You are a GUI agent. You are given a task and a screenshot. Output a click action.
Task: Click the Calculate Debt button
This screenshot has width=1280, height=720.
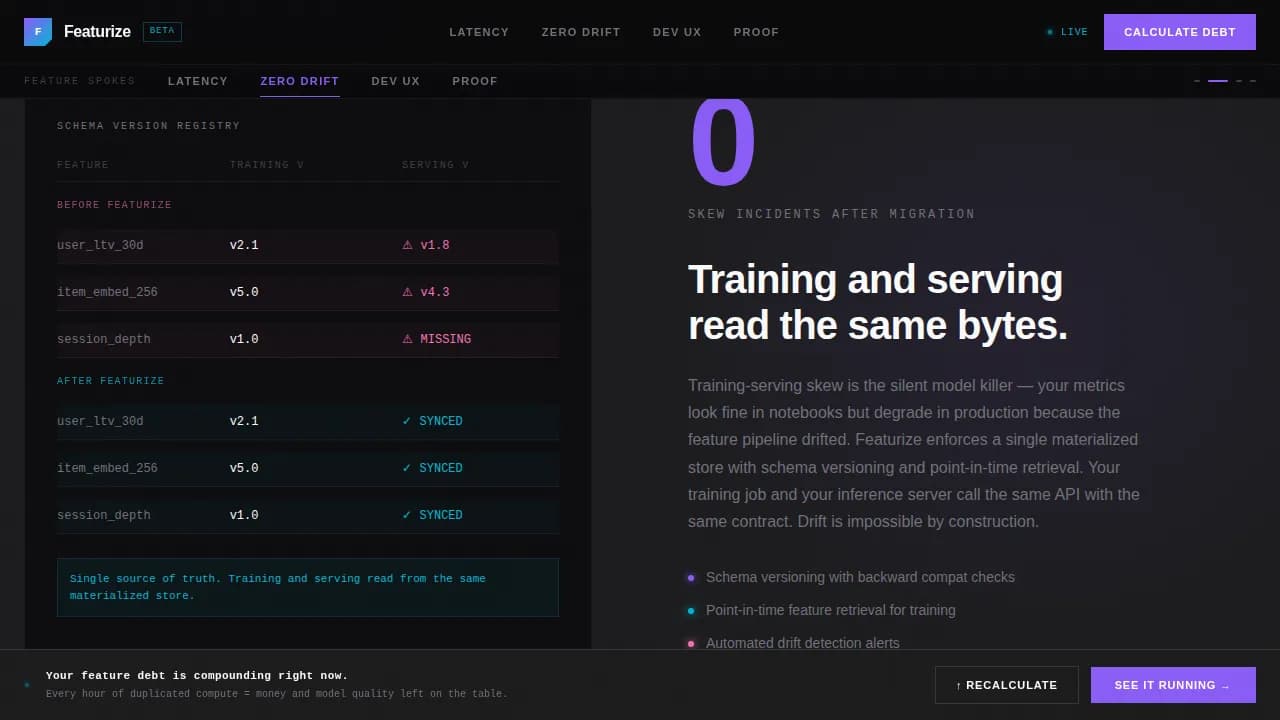click(x=1180, y=32)
